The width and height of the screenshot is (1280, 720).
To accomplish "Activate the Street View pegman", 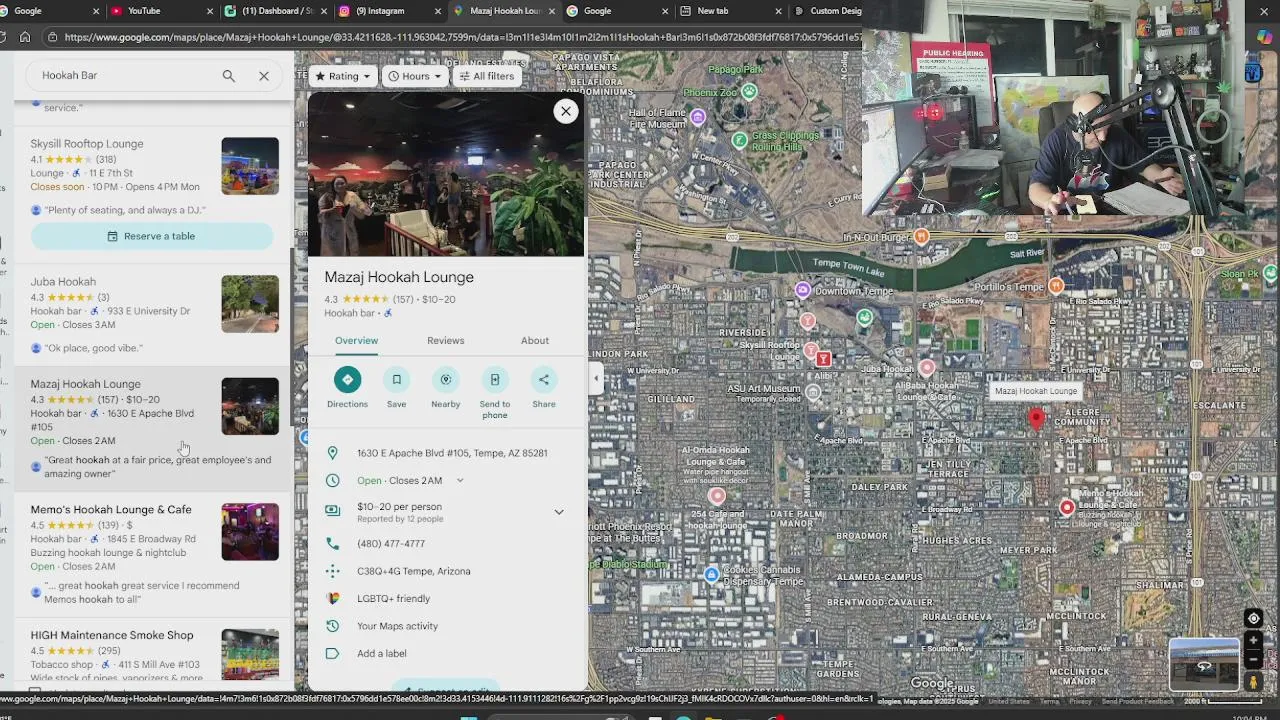I will tap(1253, 682).
